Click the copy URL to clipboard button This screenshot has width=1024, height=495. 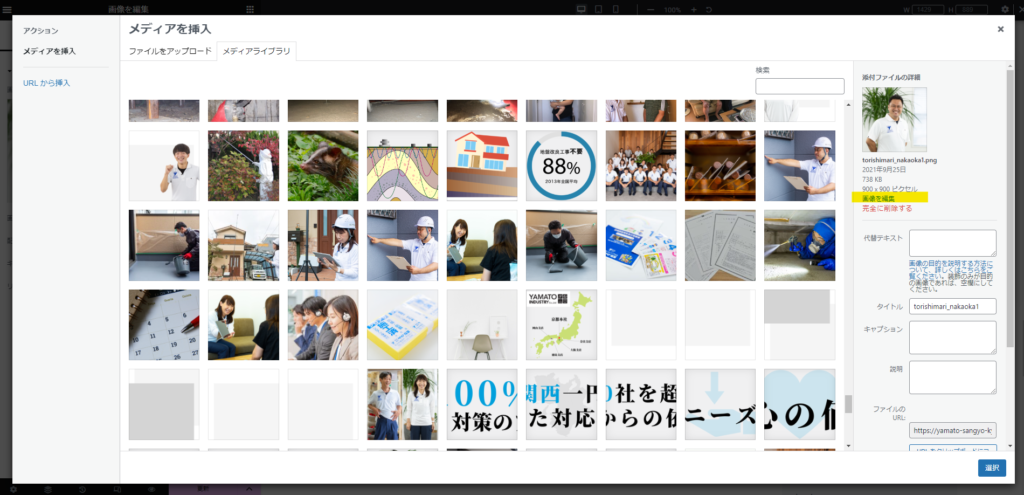point(953,450)
